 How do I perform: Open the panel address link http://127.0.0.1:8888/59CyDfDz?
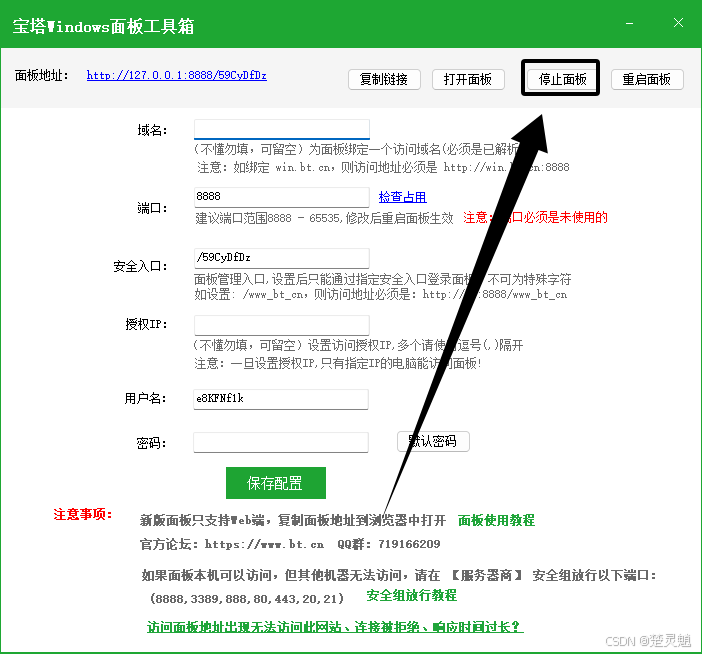tap(177, 75)
